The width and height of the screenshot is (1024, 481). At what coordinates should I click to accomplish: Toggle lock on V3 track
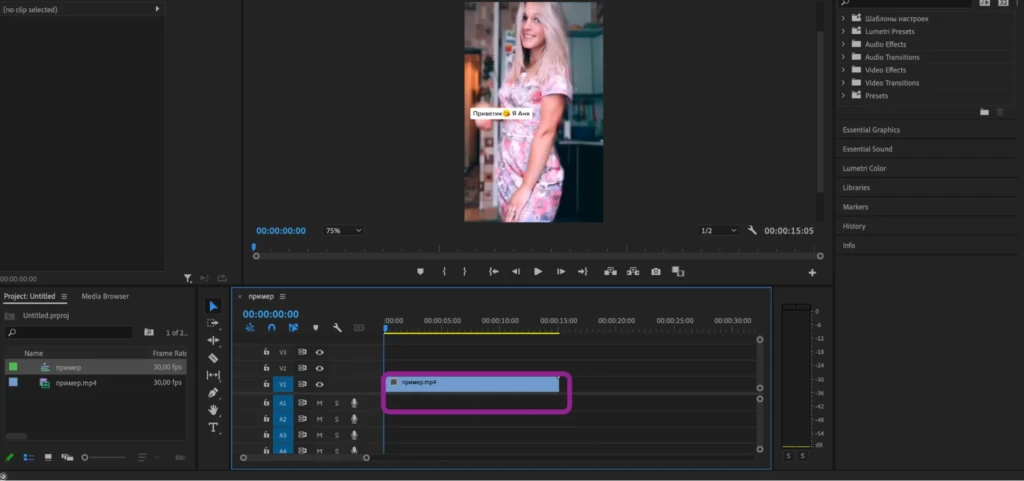coord(266,352)
